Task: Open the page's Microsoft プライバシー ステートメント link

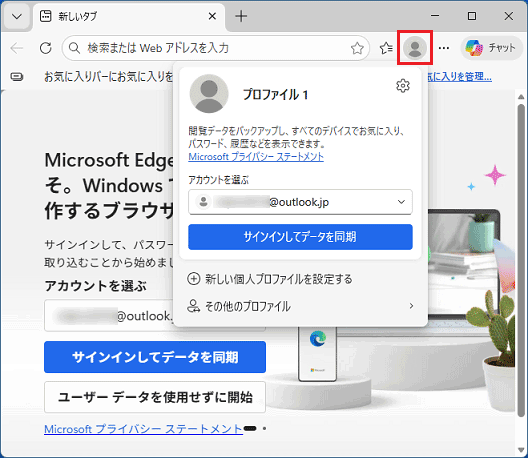Action: click(143, 429)
